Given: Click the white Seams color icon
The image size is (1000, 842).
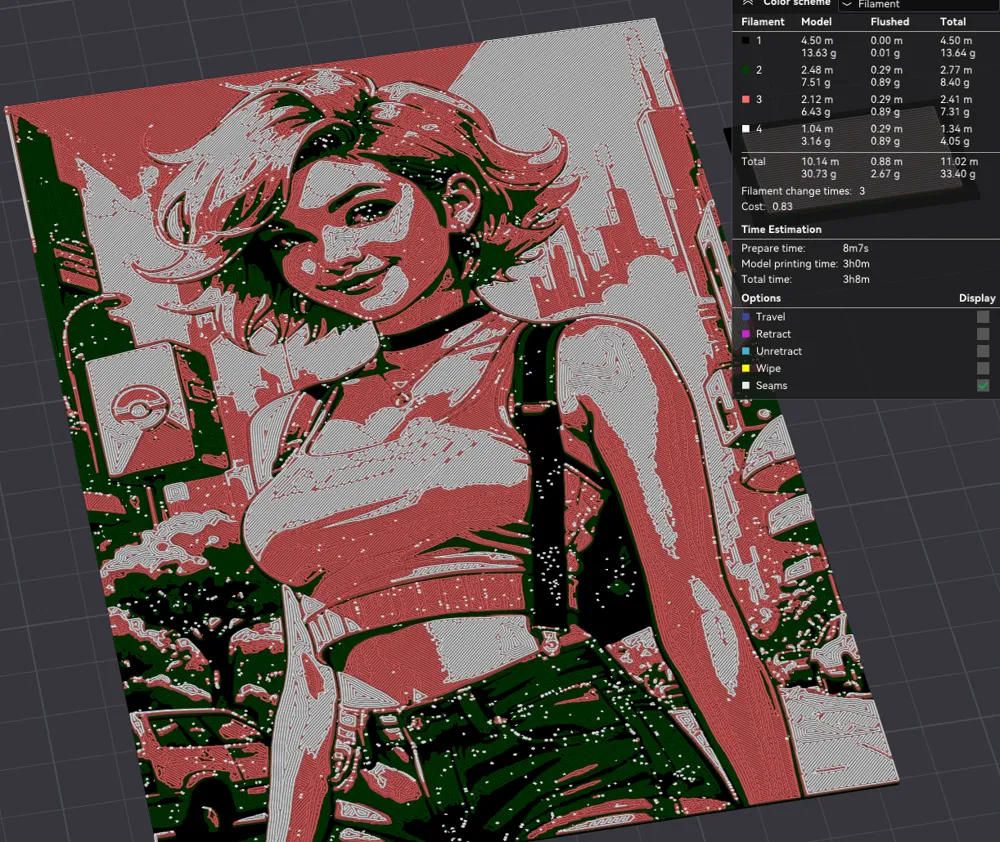Looking at the screenshot, I should [746, 385].
